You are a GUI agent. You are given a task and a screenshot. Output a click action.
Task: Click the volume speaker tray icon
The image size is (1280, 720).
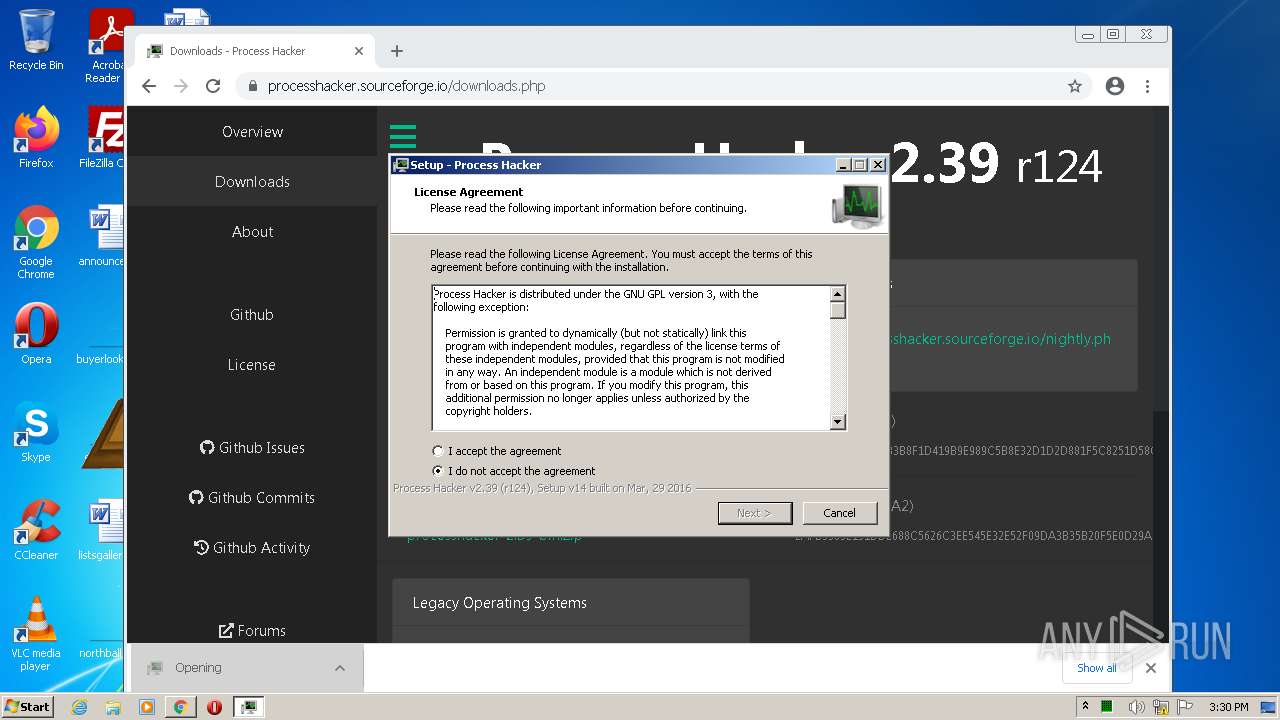point(1137,707)
